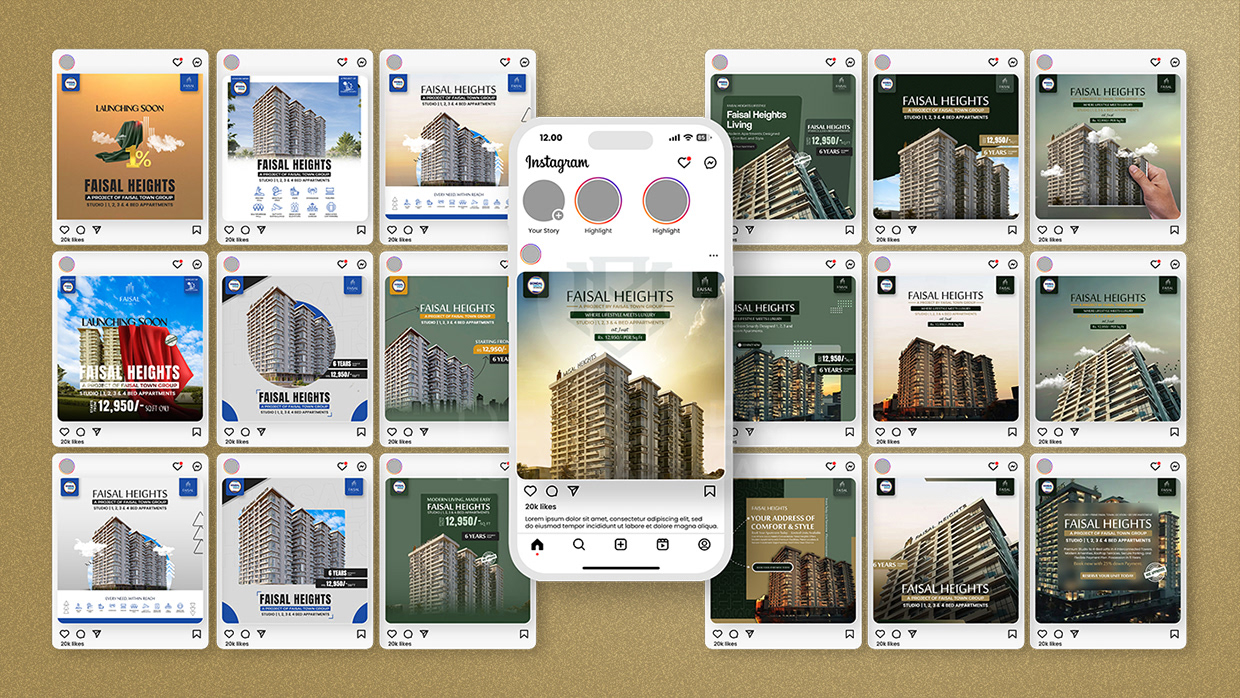Open notifications heart icon in phone header
The width and height of the screenshot is (1240, 698).
coord(684,162)
